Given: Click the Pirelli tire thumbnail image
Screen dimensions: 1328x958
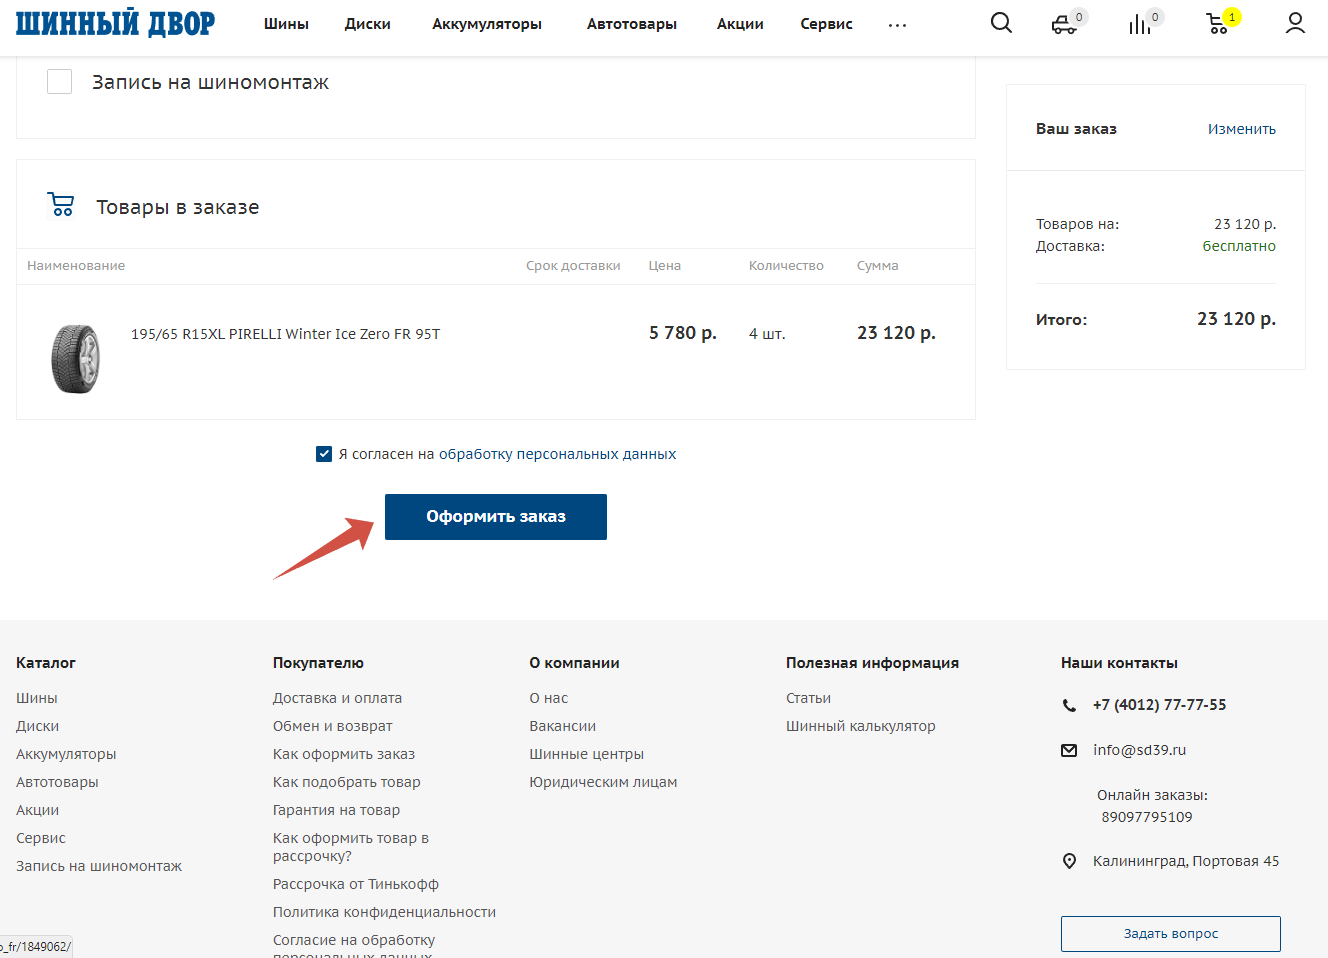Looking at the screenshot, I should (76, 359).
